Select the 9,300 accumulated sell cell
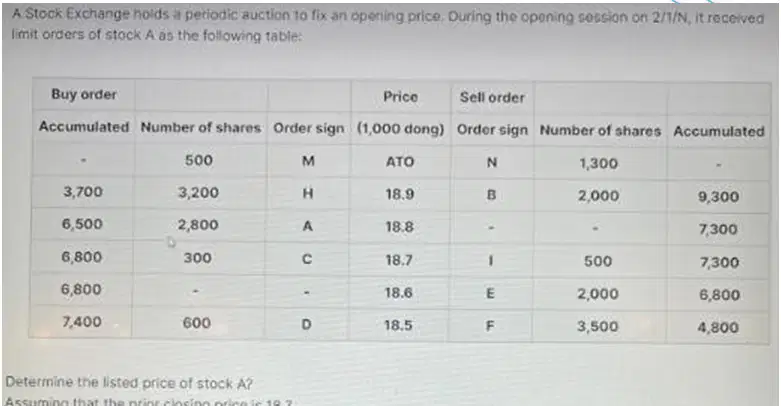 tap(718, 197)
